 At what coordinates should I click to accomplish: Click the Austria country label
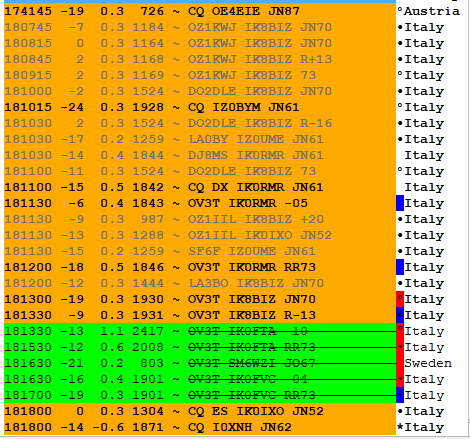(x=432, y=11)
